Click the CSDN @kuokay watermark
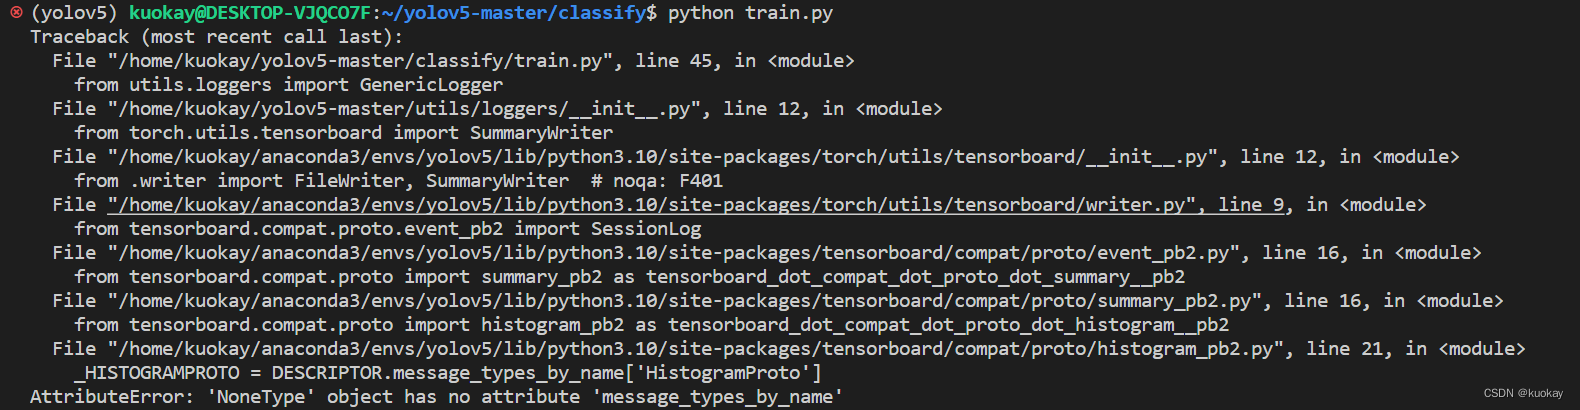1580x410 pixels. coord(1523,393)
